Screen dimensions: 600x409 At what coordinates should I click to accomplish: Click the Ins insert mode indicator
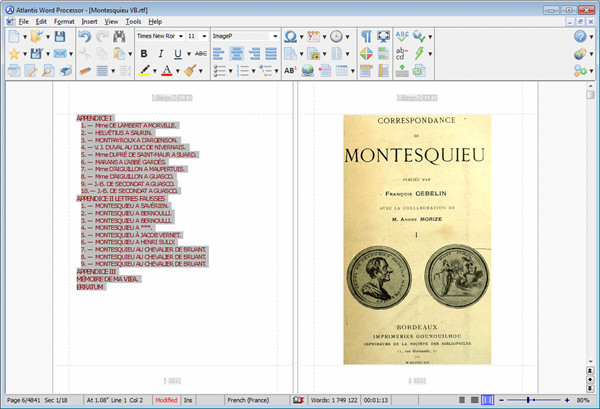[188, 400]
